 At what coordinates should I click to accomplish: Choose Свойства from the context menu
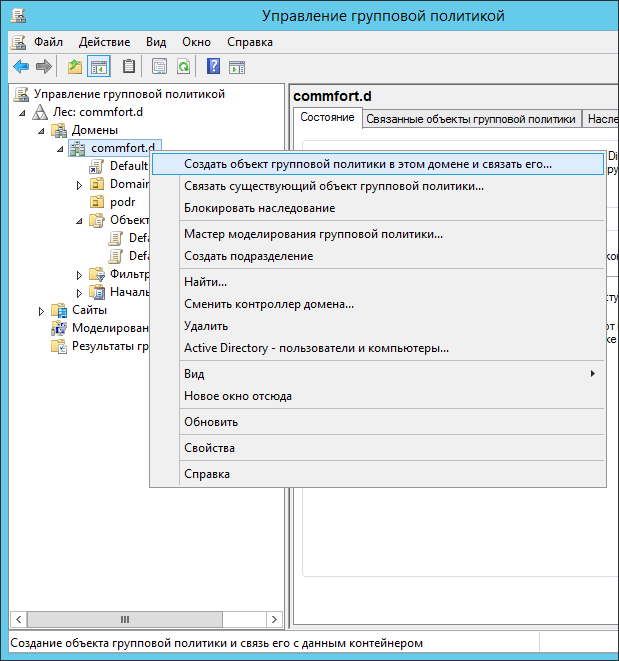point(209,449)
